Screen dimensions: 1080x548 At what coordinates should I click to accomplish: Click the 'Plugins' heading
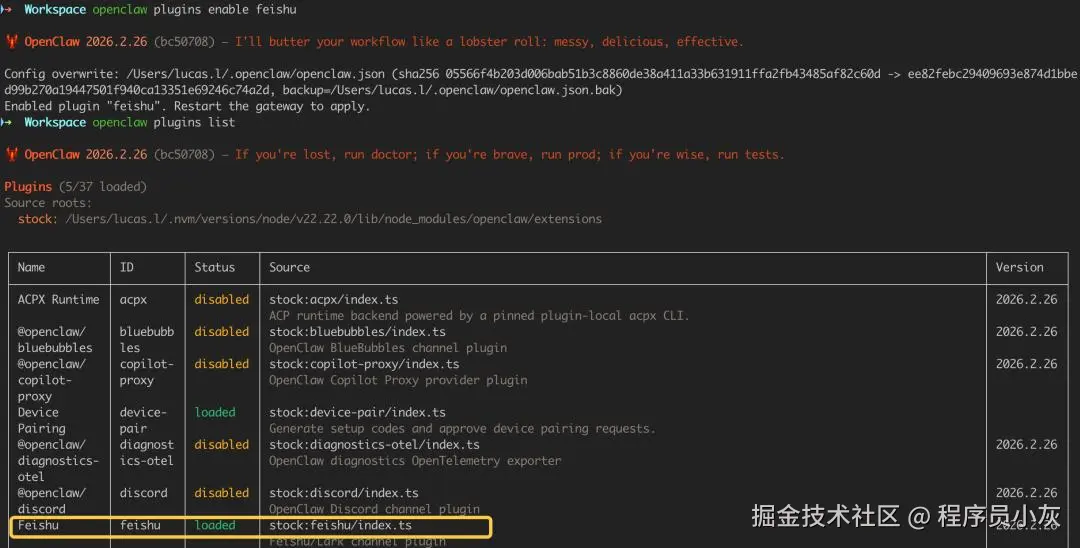point(28,187)
